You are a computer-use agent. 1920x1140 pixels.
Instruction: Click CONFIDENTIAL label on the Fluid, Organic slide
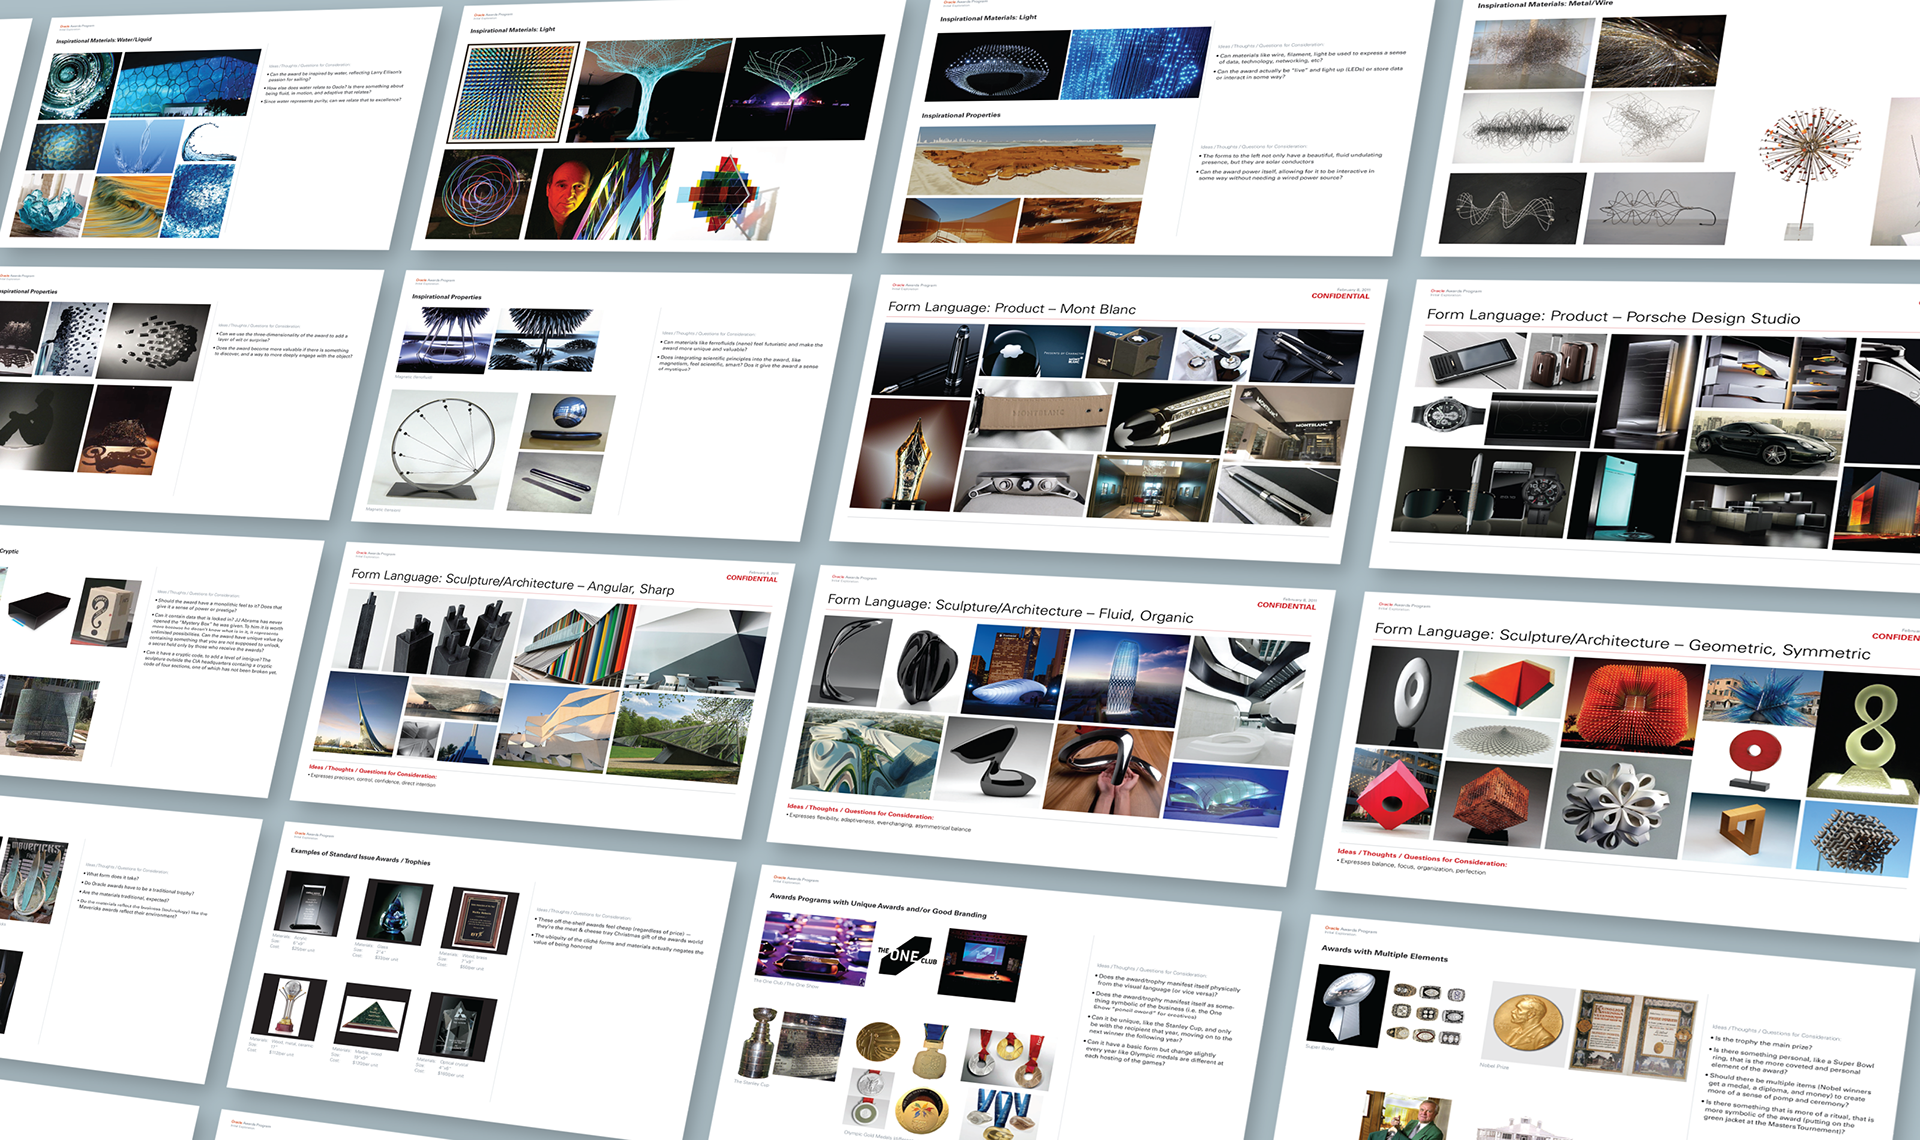pyautogui.click(x=1286, y=606)
